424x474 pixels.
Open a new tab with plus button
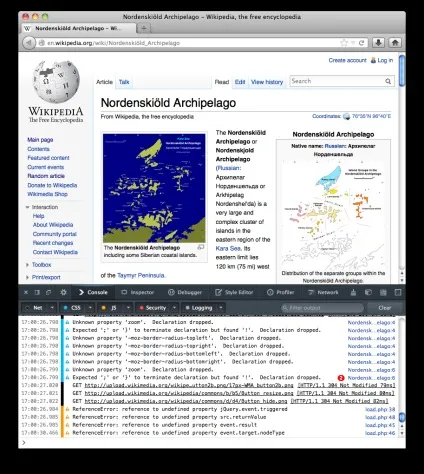point(144,28)
